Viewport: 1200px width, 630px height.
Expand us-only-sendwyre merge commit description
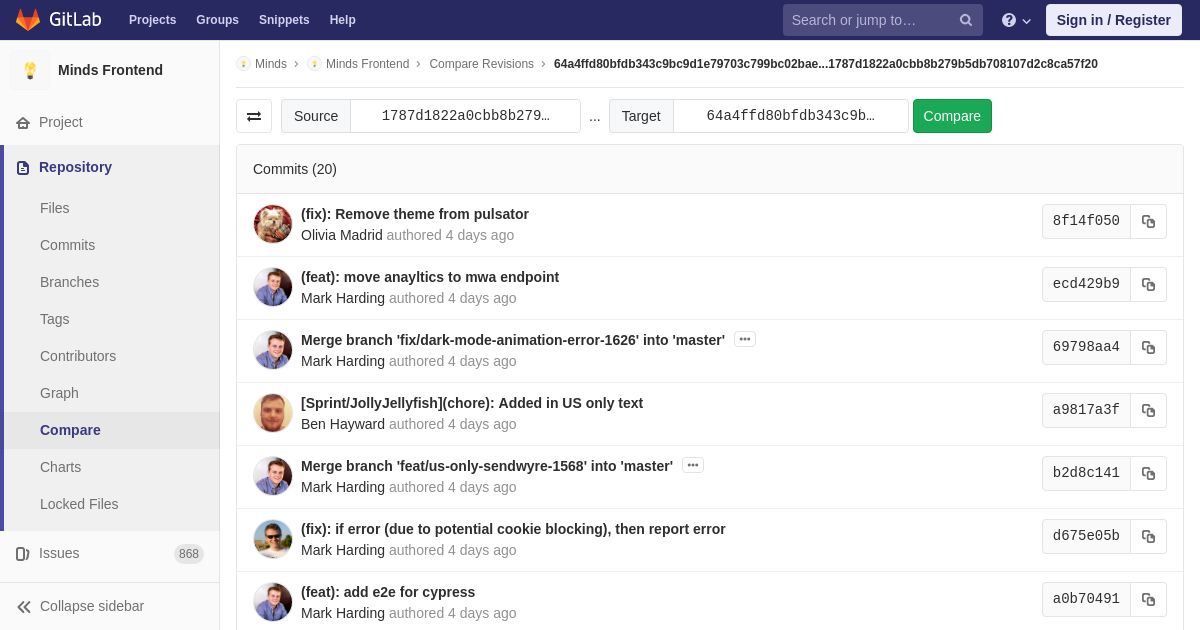693,465
